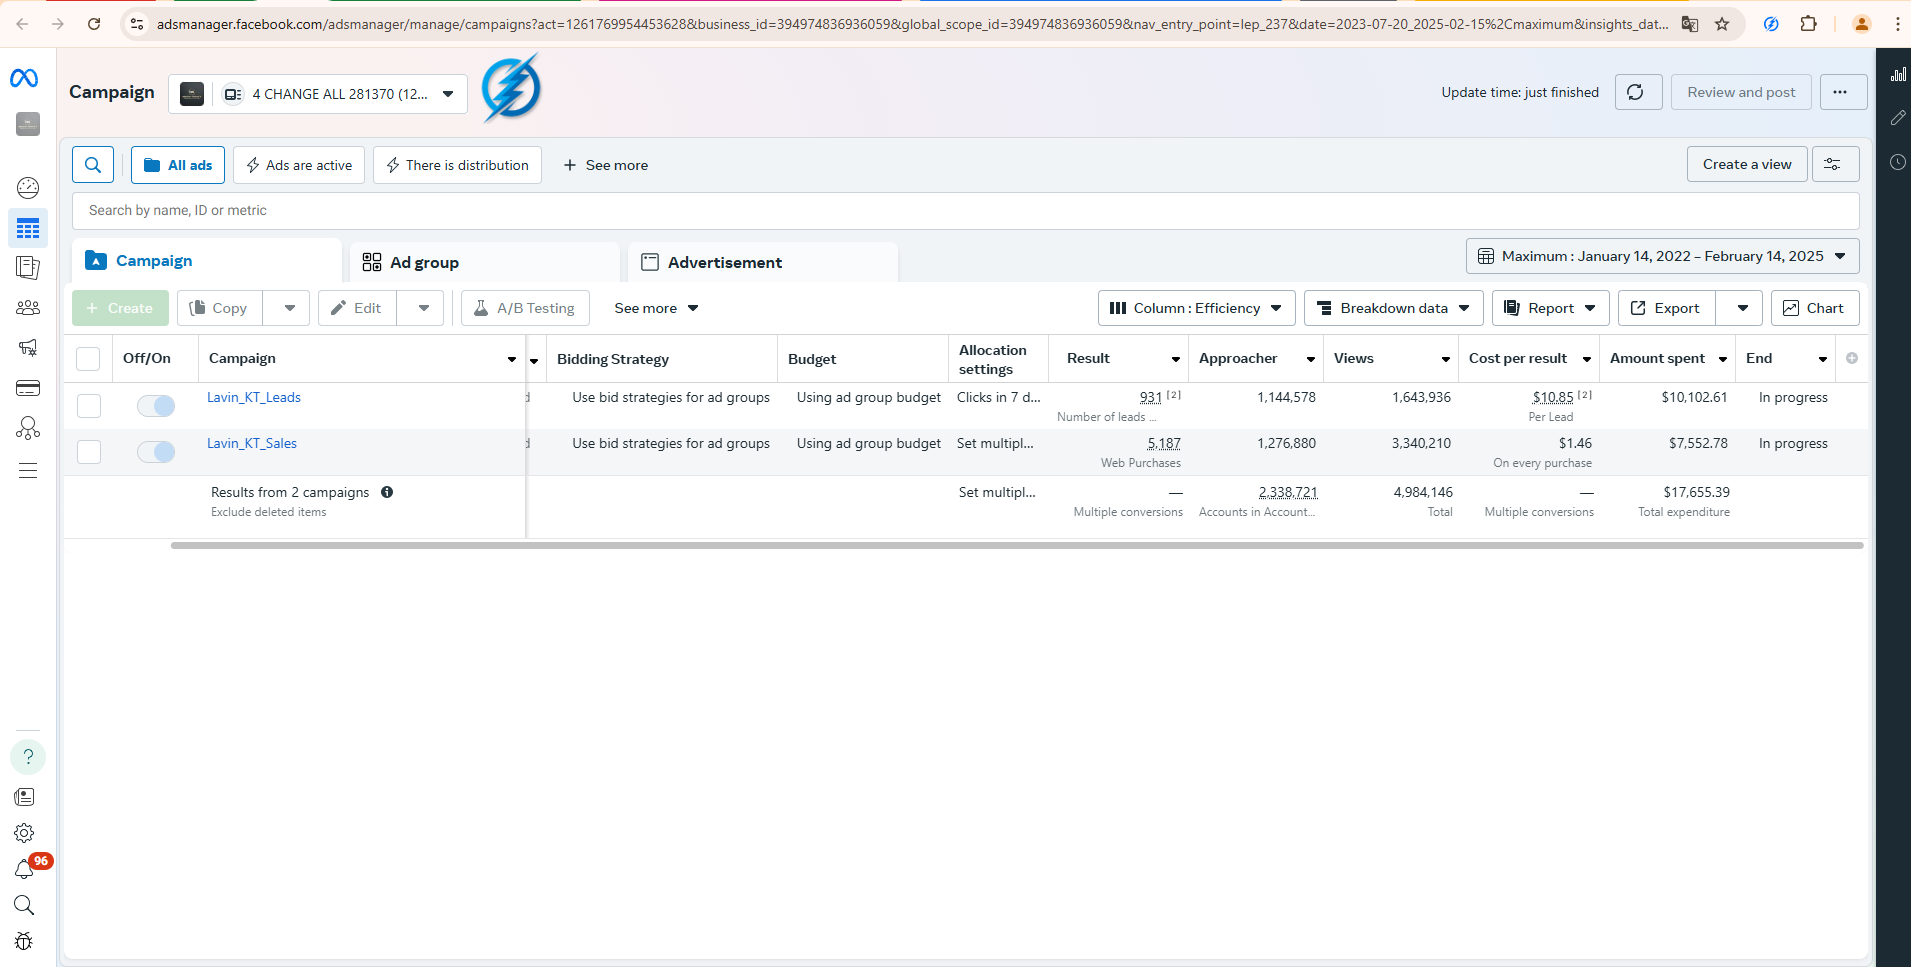The width and height of the screenshot is (1911, 967).
Task: Expand the See more toolbar dropdown
Action: [x=656, y=308]
